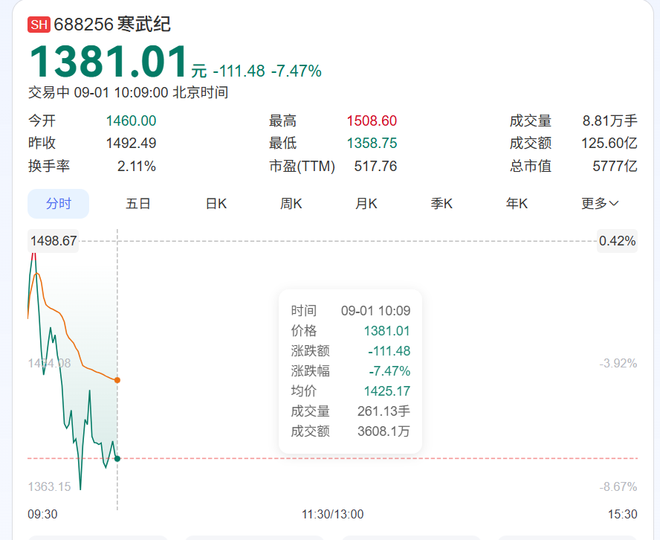Viewport: 660px width, 540px height.
Task: Click the red SH exchange badge
Action: [39, 23]
